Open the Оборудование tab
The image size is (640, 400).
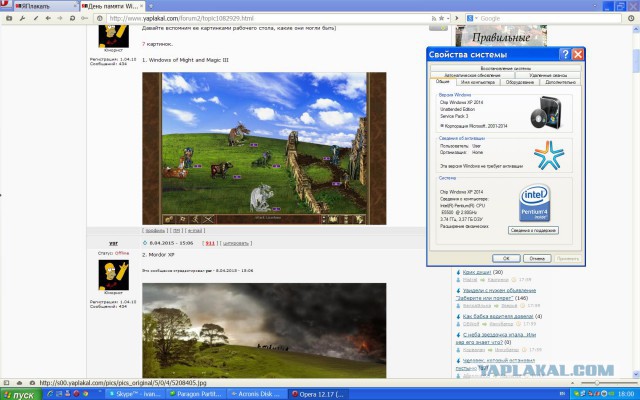point(519,82)
